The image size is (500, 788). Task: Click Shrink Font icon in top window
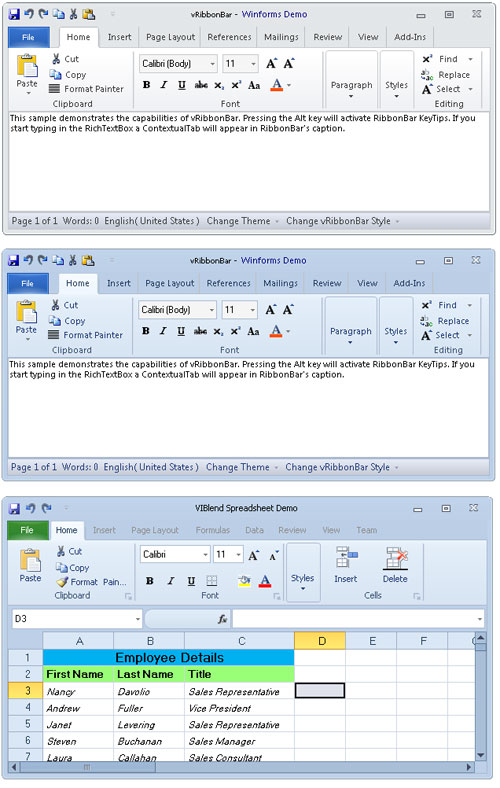[288, 63]
